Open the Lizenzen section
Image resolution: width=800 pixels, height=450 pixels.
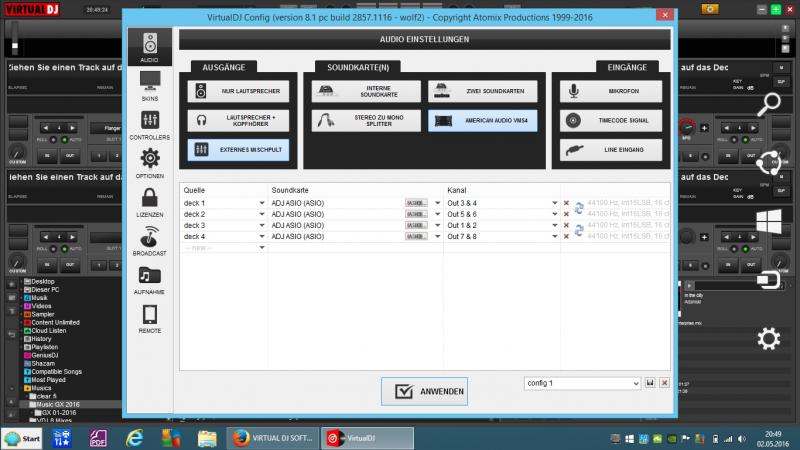click(x=149, y=202)
